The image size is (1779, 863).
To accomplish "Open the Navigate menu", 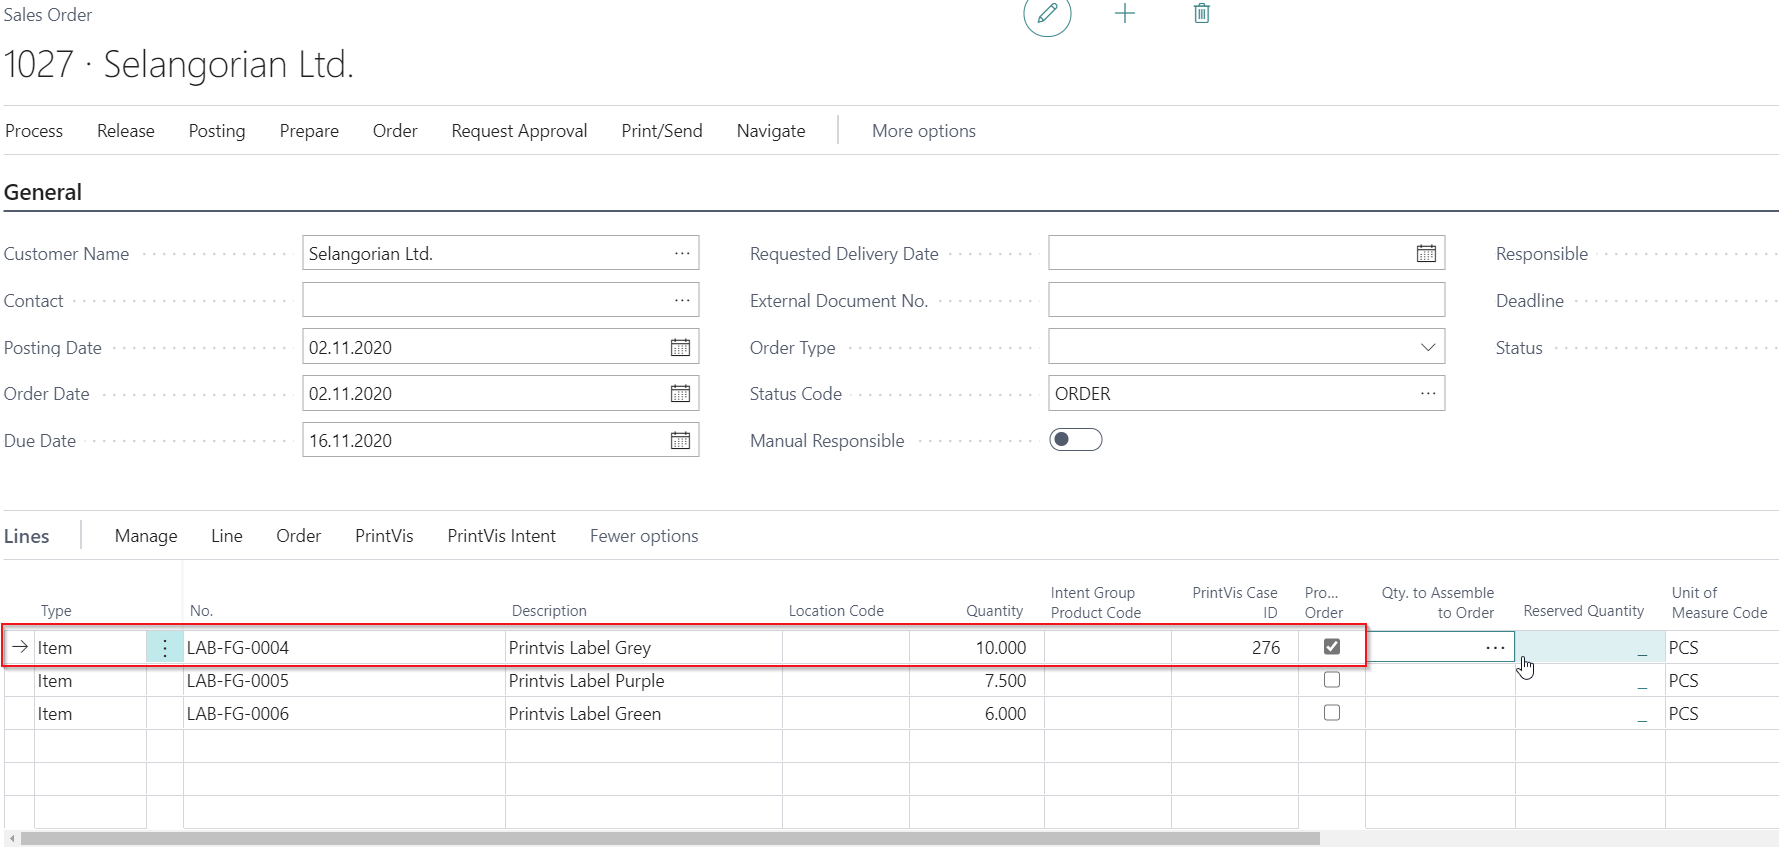I will pyautogui.click(x=771, y=131).
